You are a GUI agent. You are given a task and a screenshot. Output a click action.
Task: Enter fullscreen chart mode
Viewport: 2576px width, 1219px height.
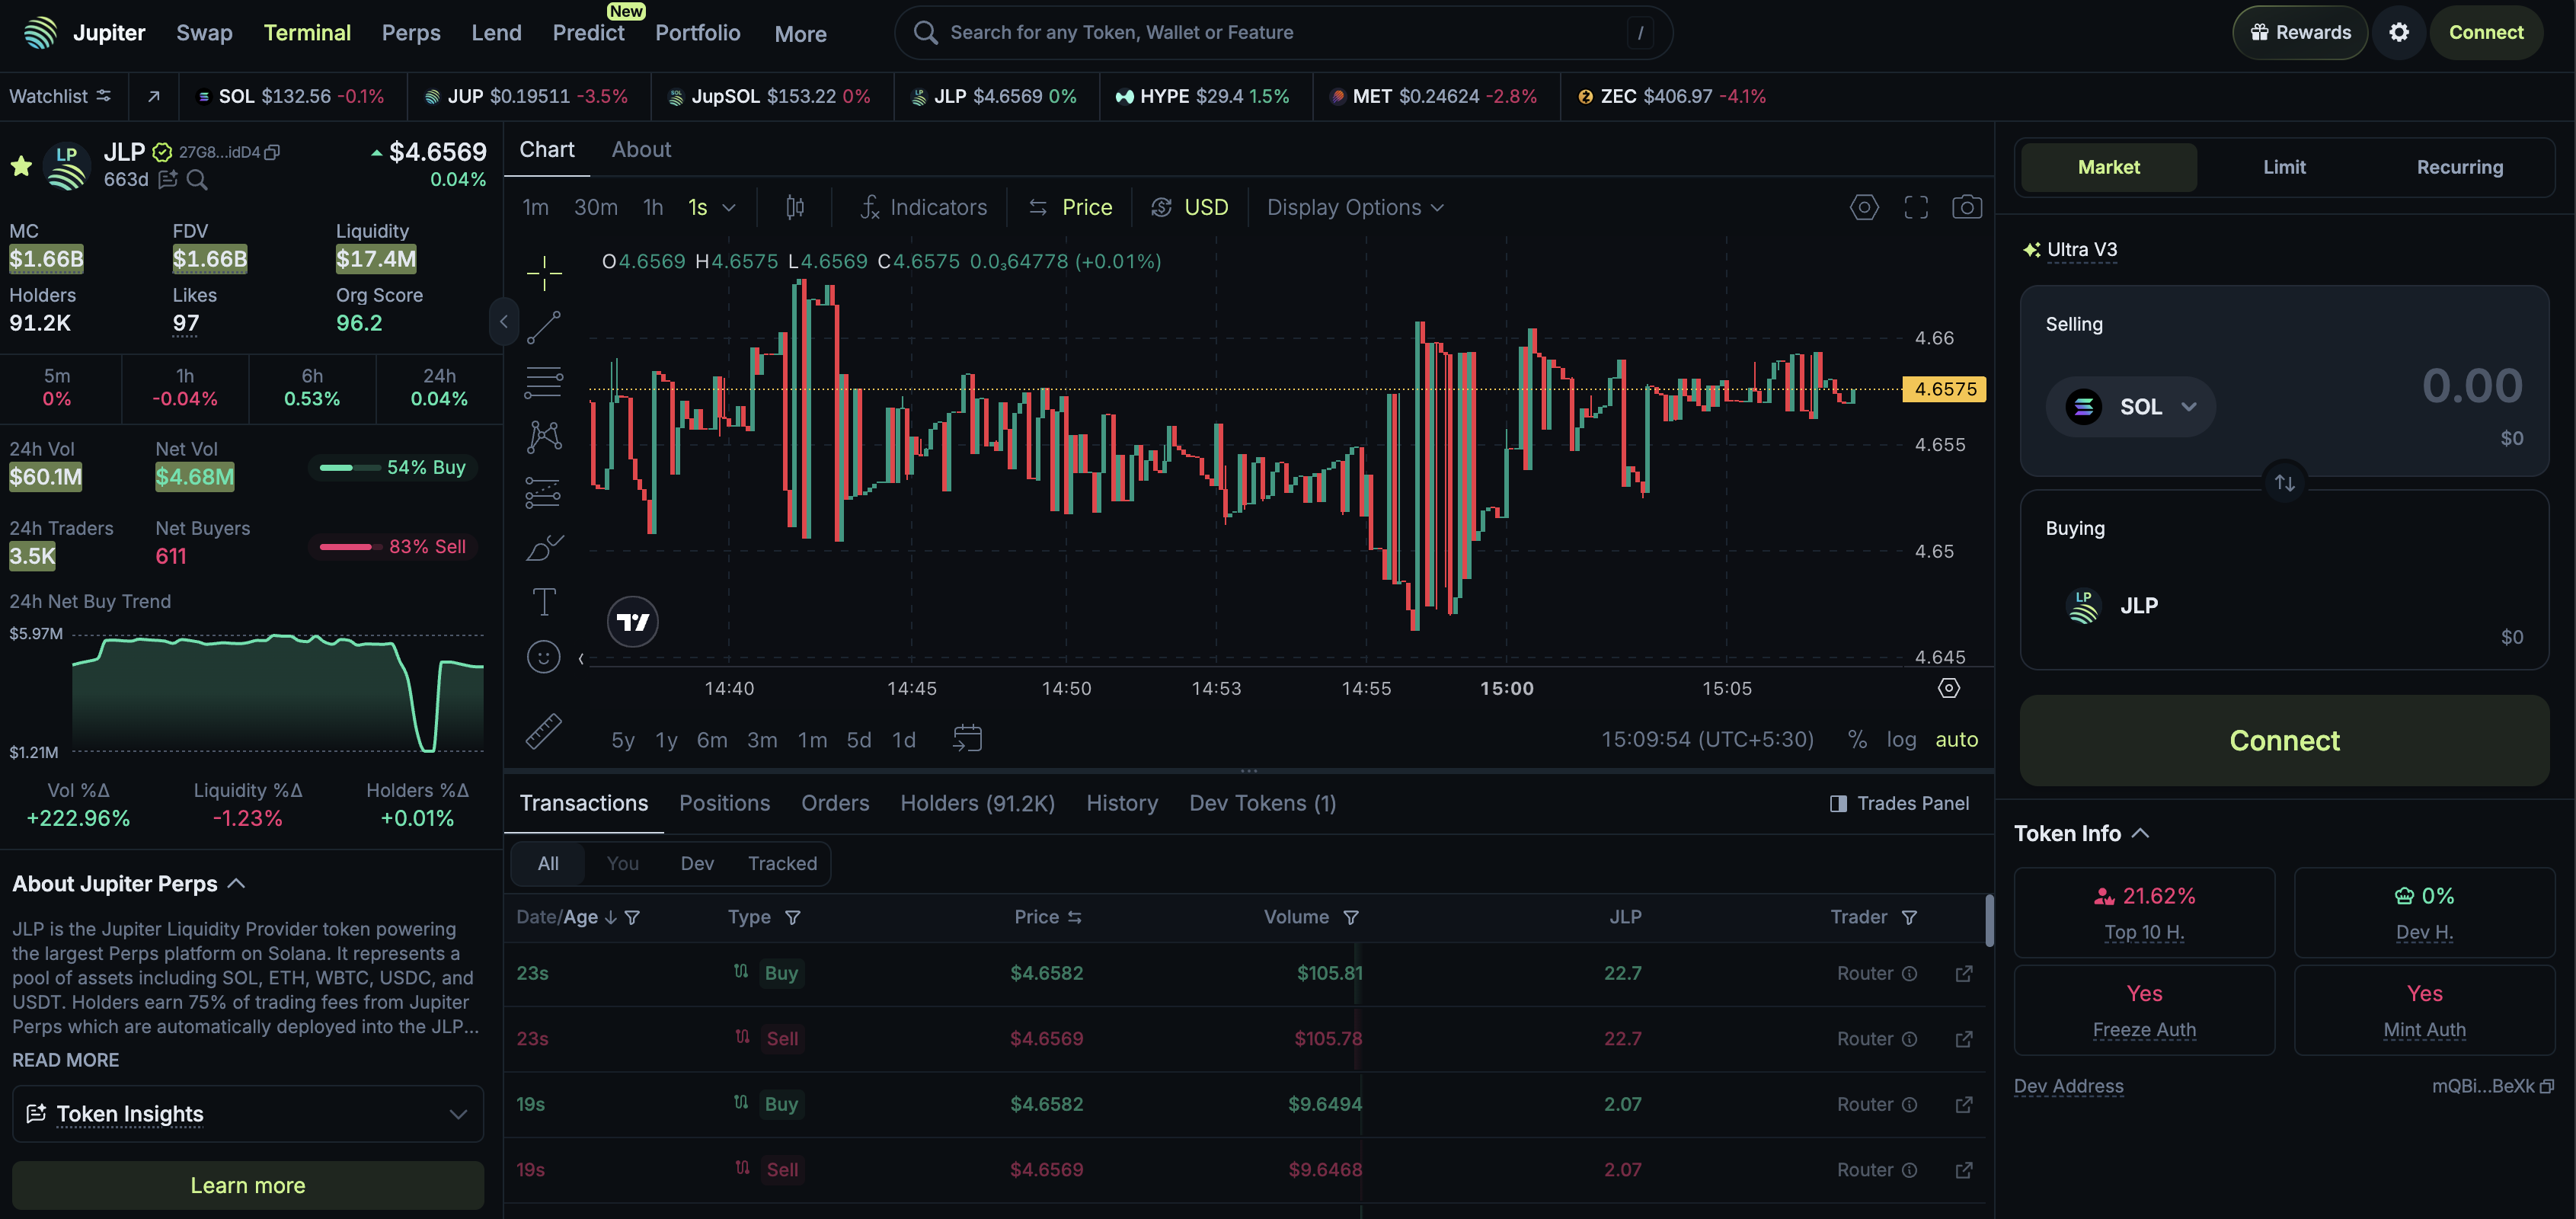tap(1915, 207)
